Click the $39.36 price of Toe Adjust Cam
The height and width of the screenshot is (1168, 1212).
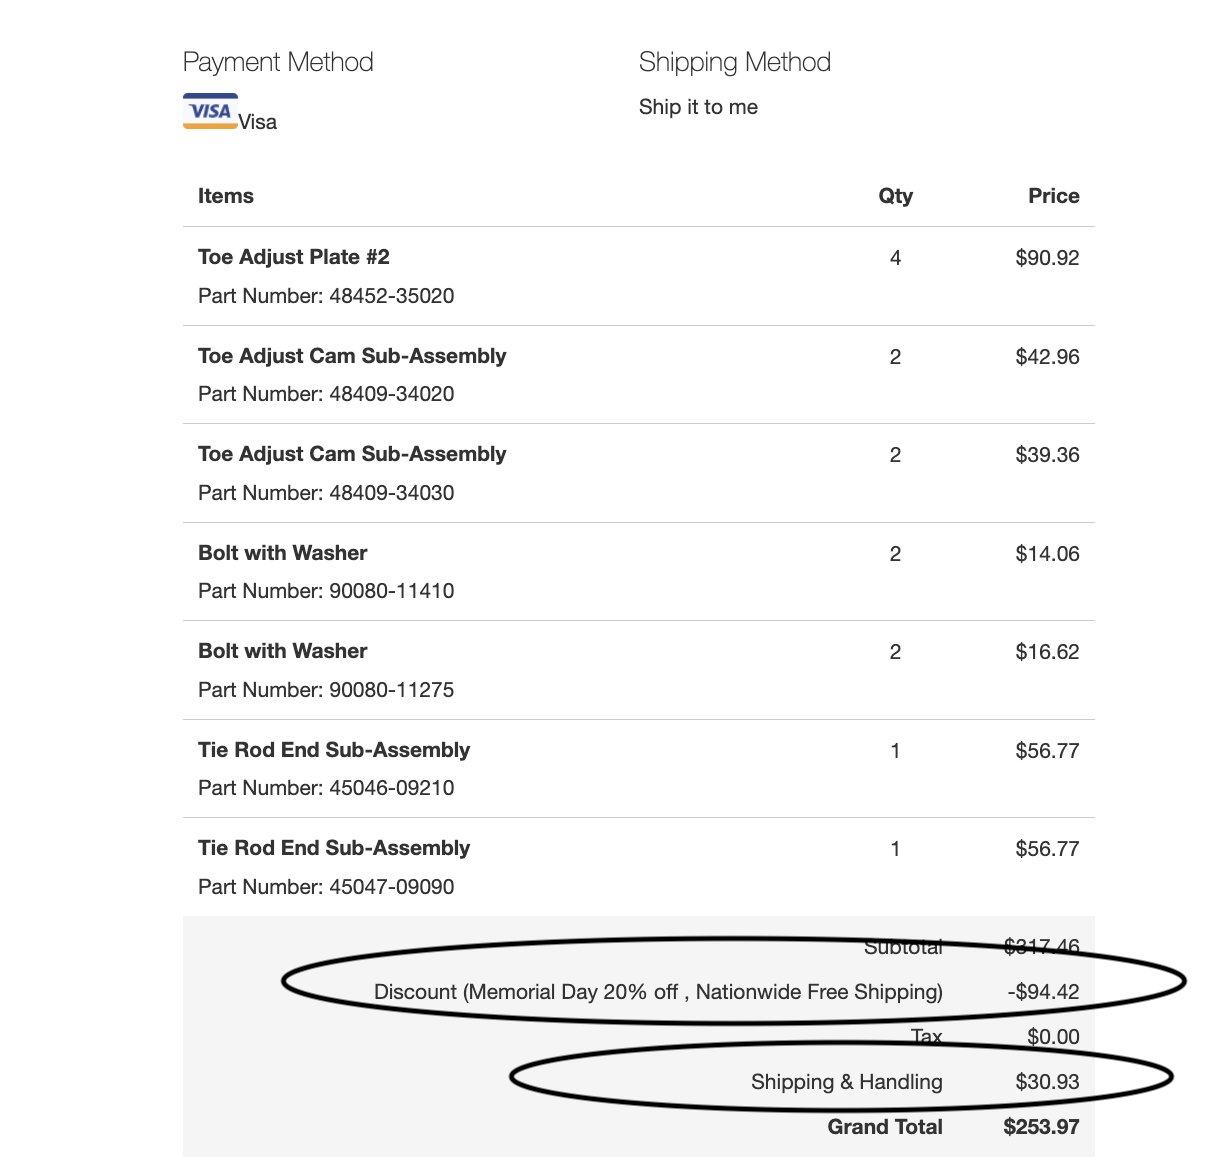1047,455
